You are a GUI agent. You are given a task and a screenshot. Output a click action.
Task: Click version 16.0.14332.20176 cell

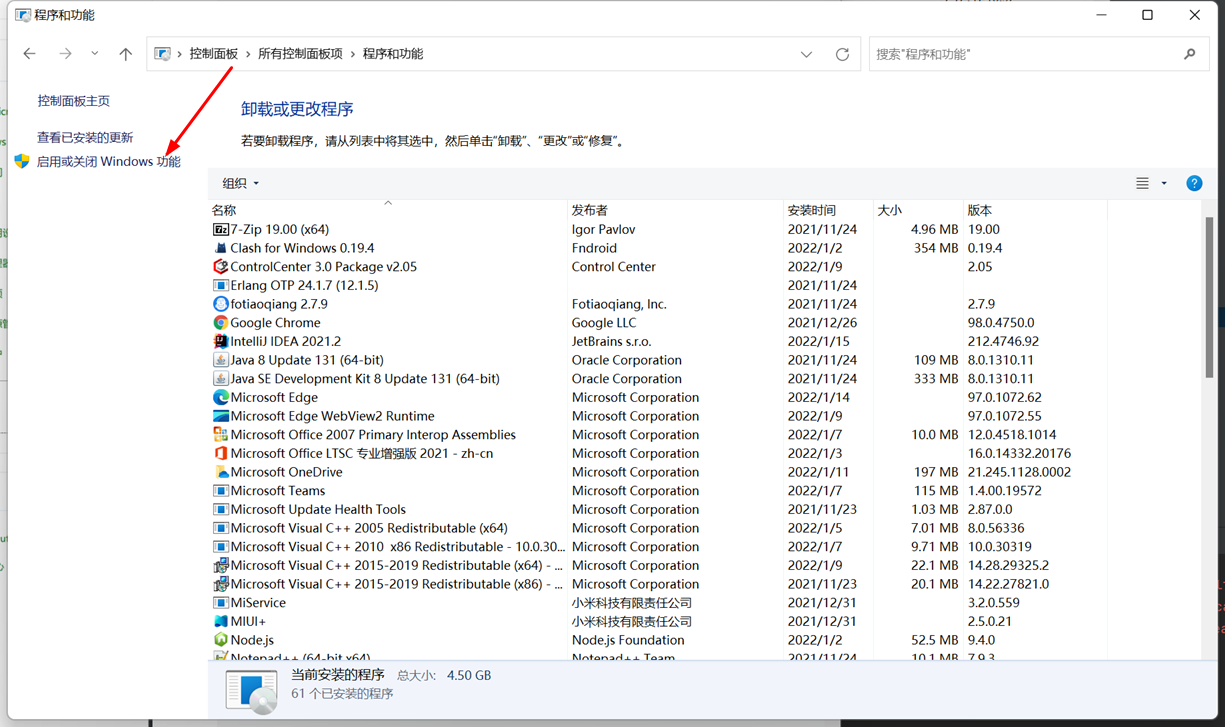[1019, 453]
